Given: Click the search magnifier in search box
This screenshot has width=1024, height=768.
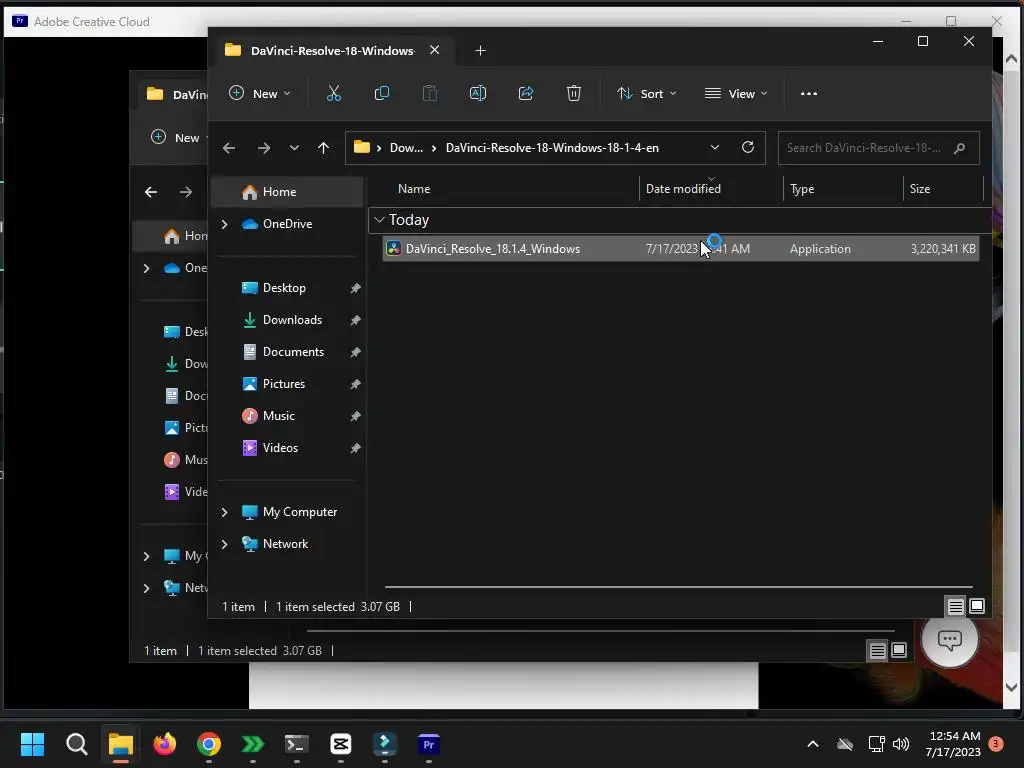Looking at the screenshot, I should click(959, 148).
